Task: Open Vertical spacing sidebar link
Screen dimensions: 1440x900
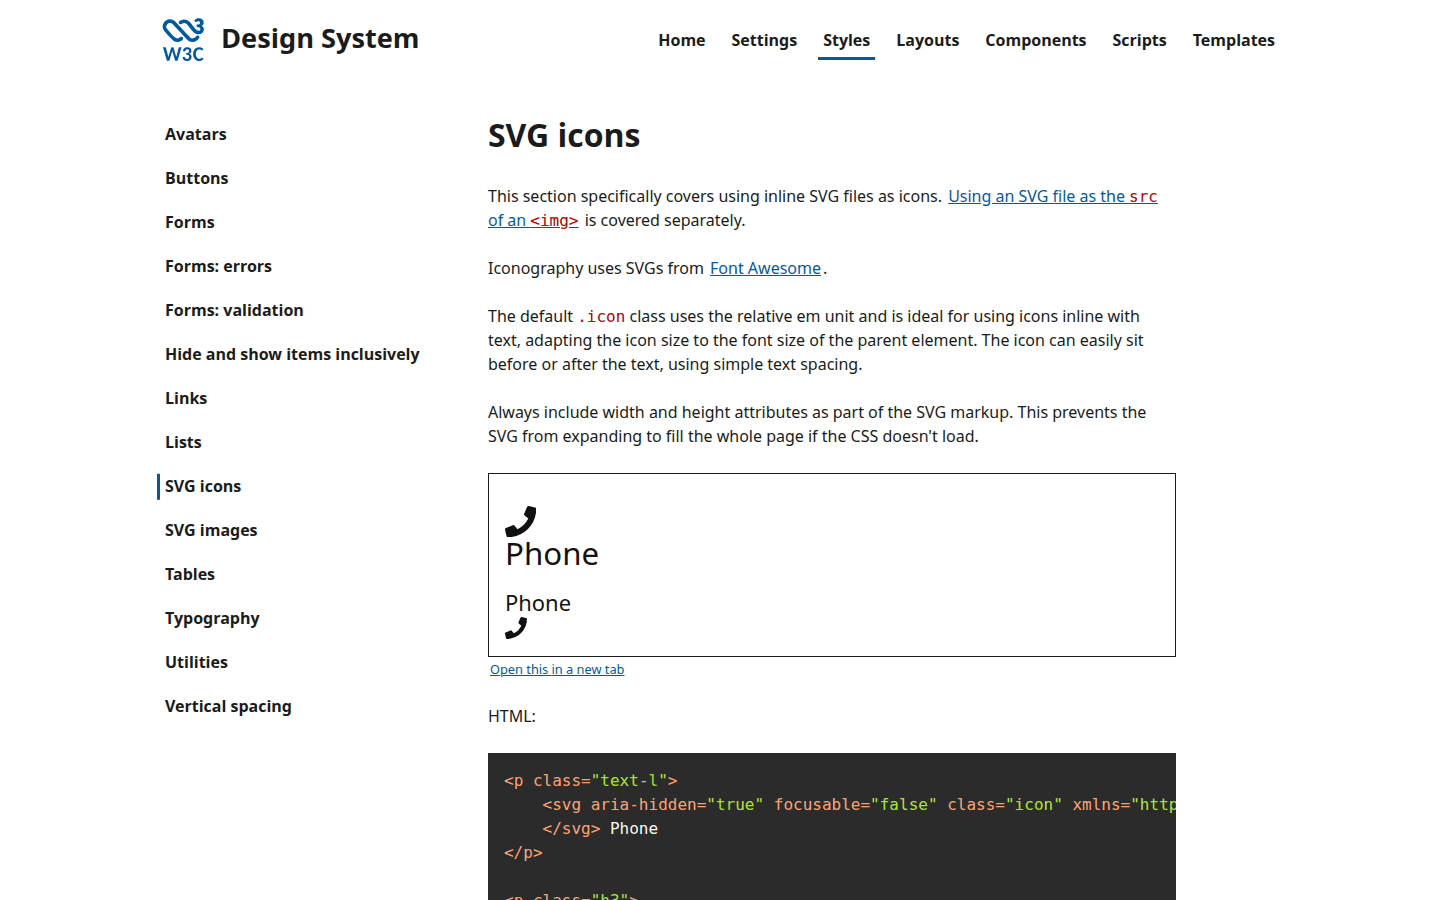Action: point(228,706)
